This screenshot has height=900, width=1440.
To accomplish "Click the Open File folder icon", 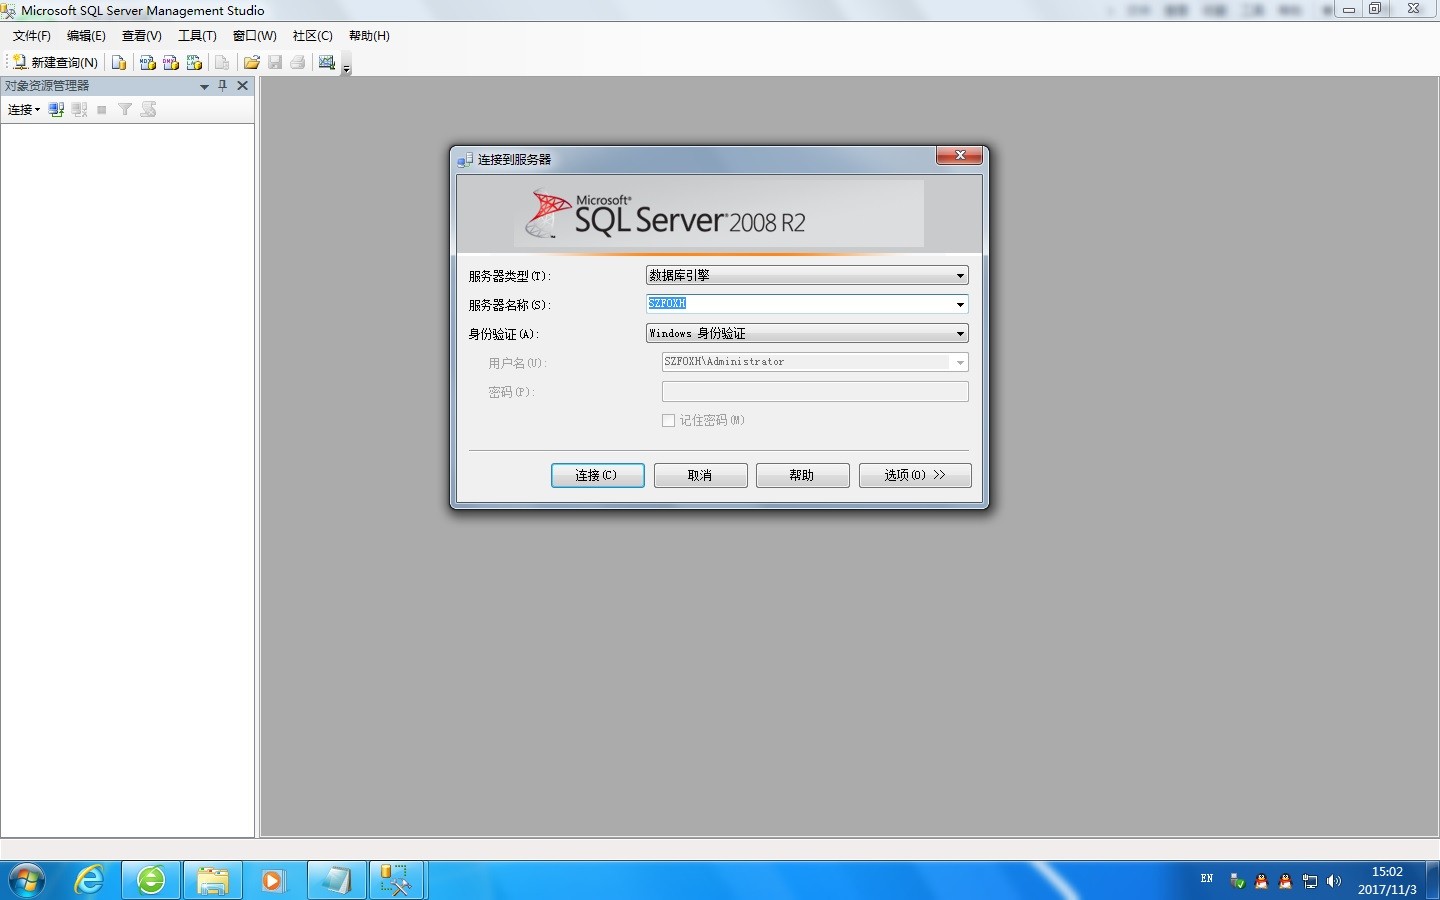I will pos(252,62).
